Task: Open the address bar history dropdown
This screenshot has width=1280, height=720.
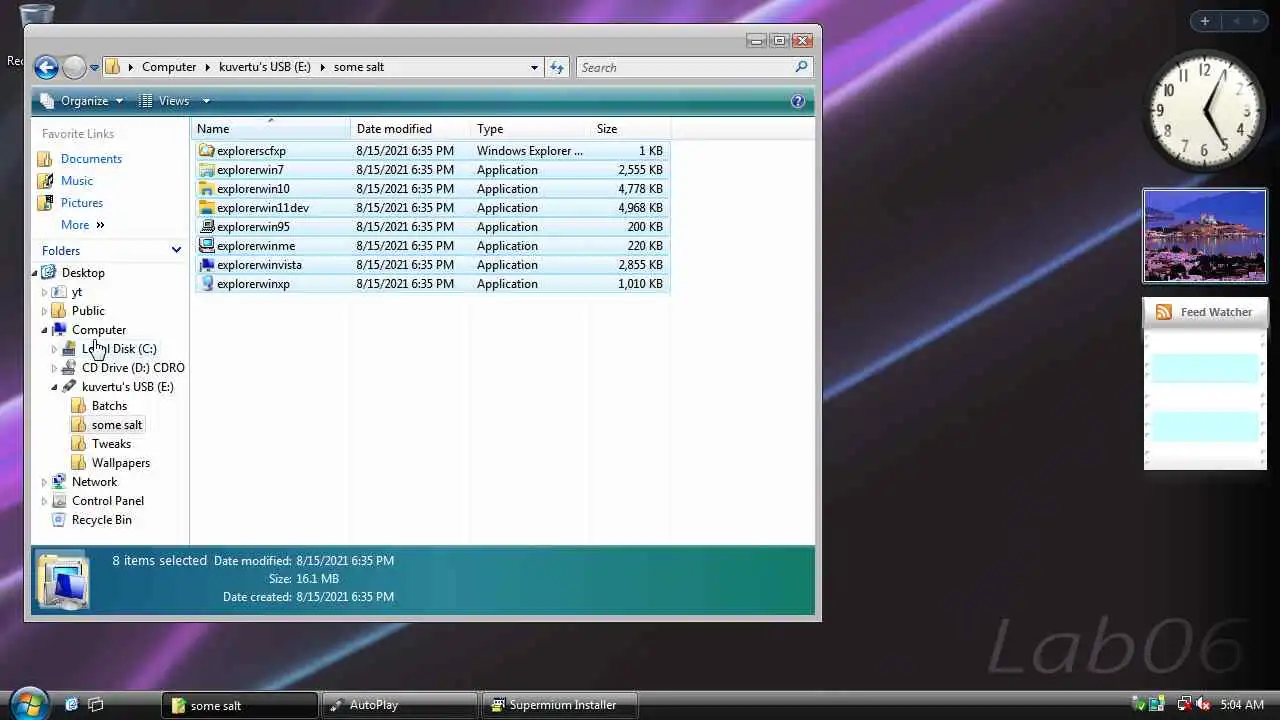Action: [x=534, y=68]
